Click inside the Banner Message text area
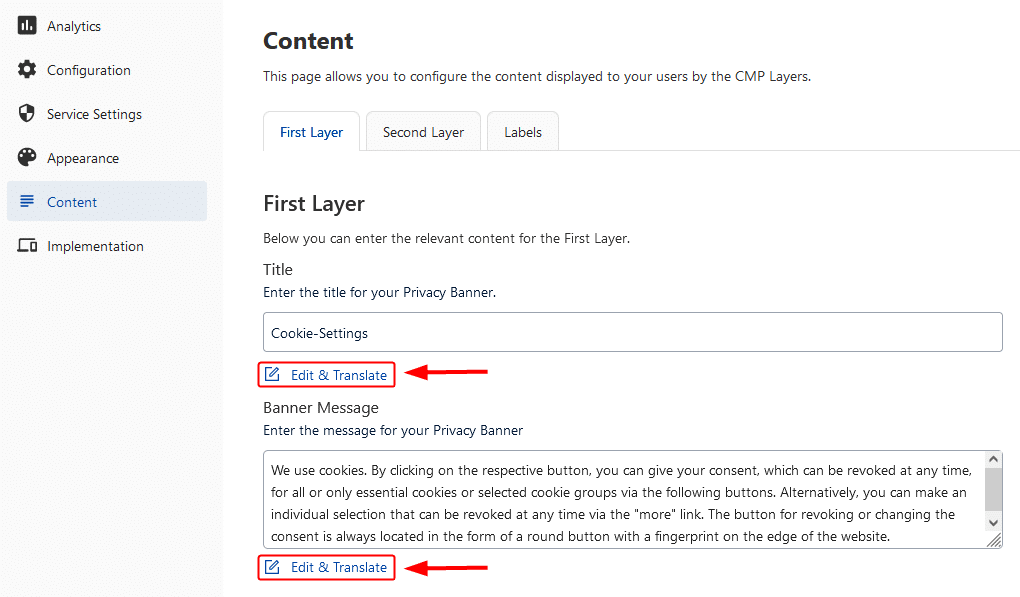 pos(624,499)
